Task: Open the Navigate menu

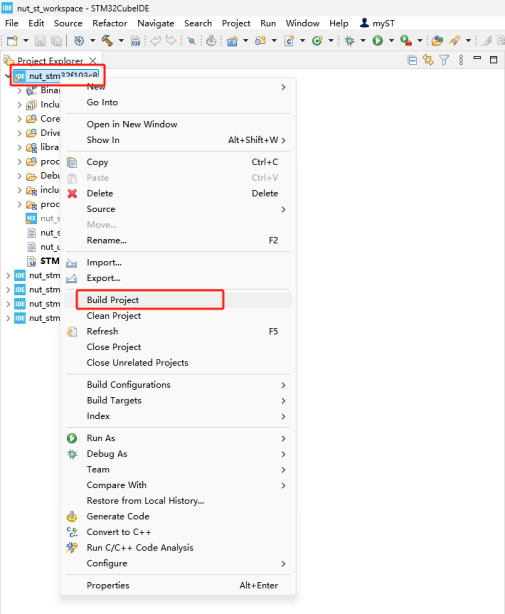Action: click(156, 23)
